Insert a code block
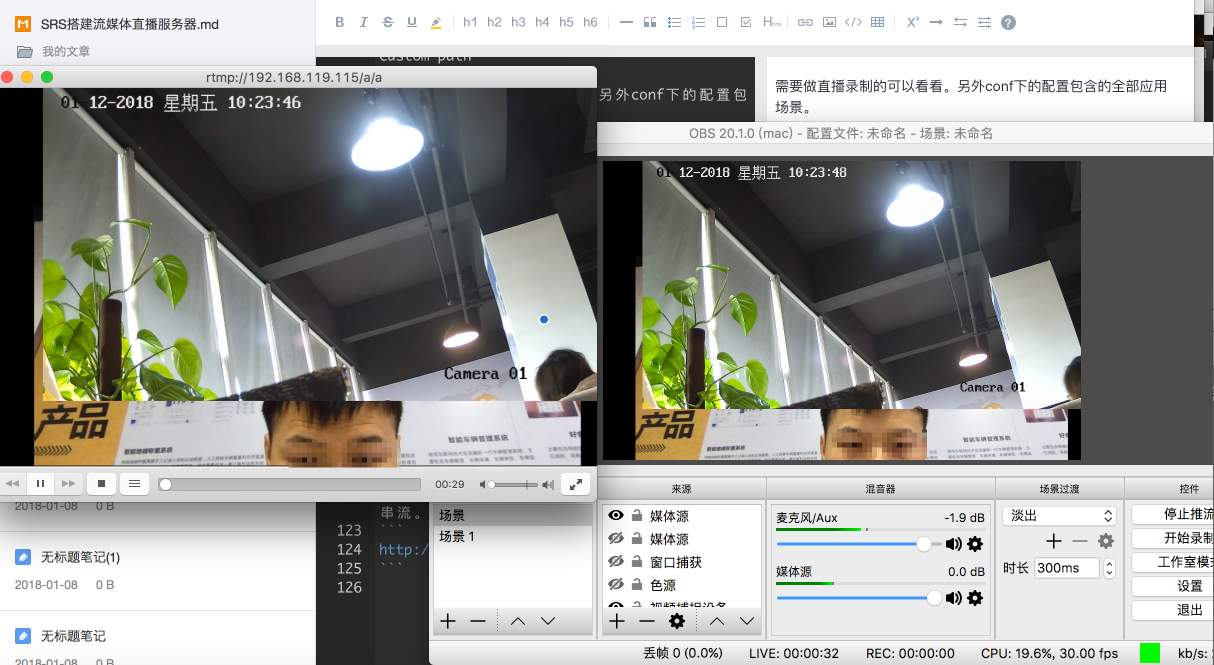Viewport: 1214px width, 665px height. [x=853, y=22]
